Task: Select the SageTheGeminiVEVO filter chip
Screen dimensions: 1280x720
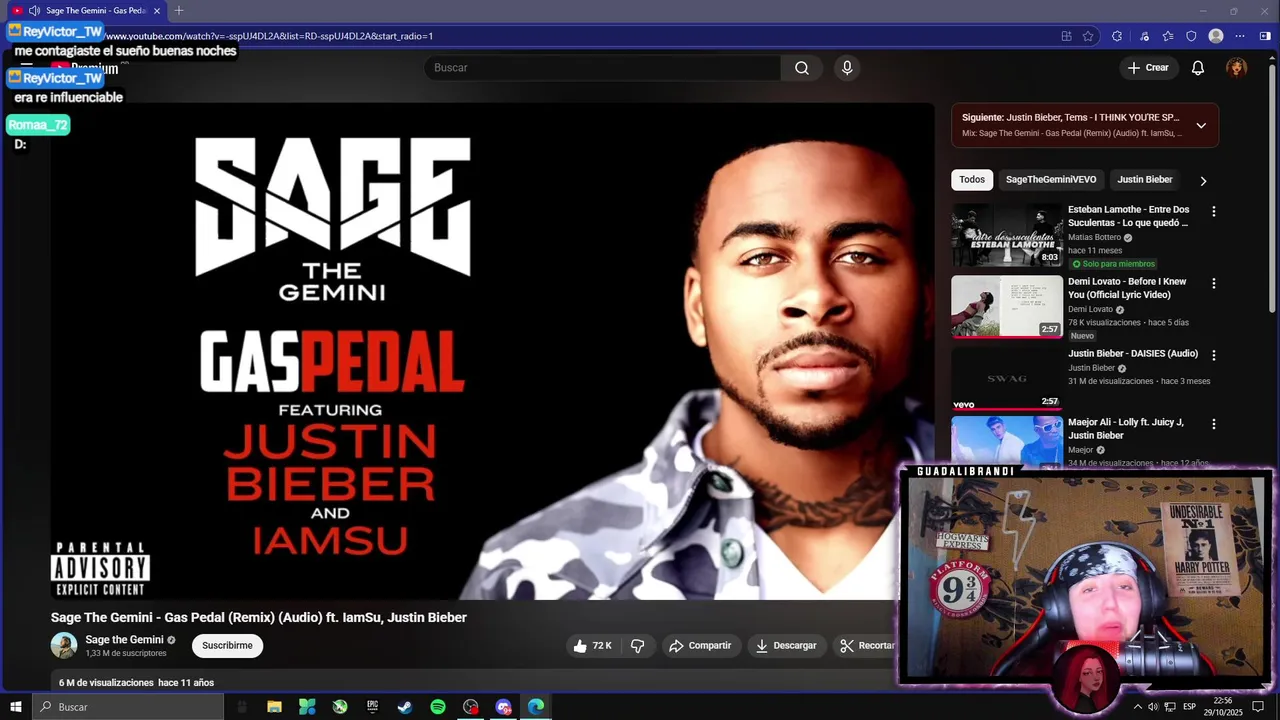Action: [x=1051, y=180]
